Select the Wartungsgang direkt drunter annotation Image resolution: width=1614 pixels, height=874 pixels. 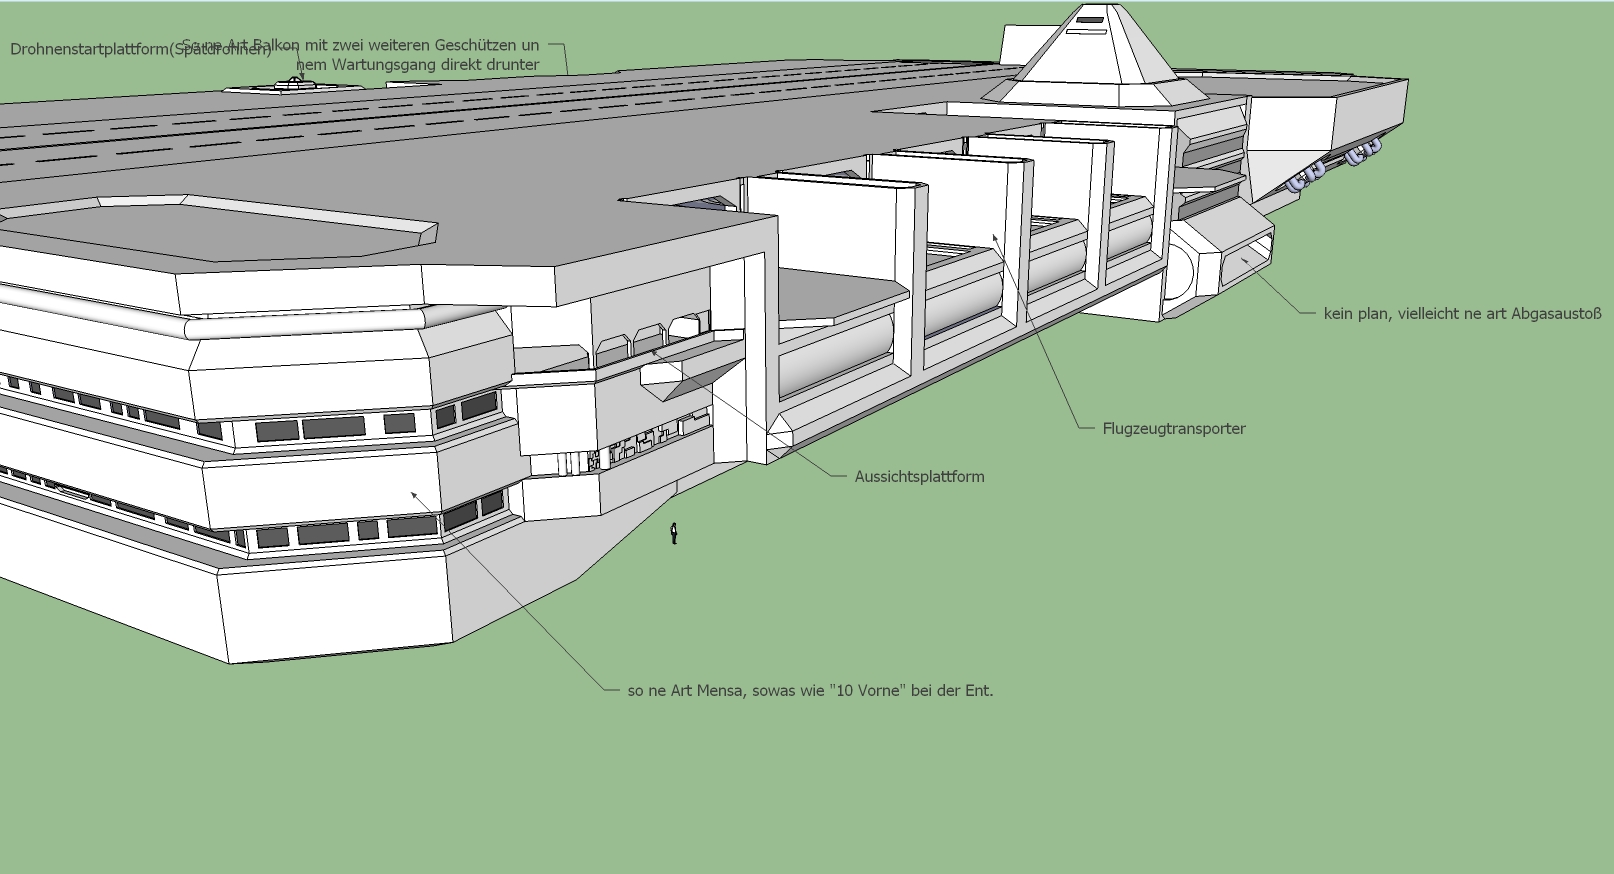(417, 65)
